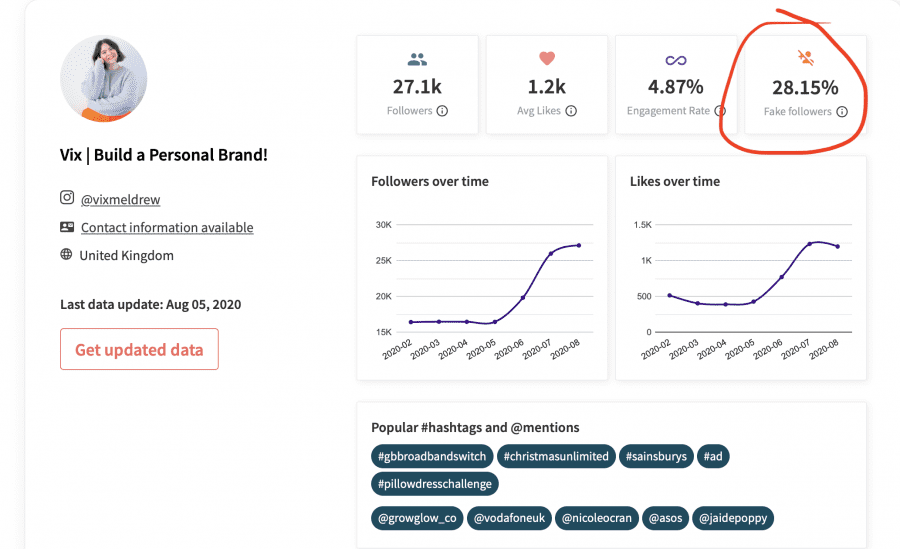
Task: Click the Followers info icon
Action: [442, 111]
